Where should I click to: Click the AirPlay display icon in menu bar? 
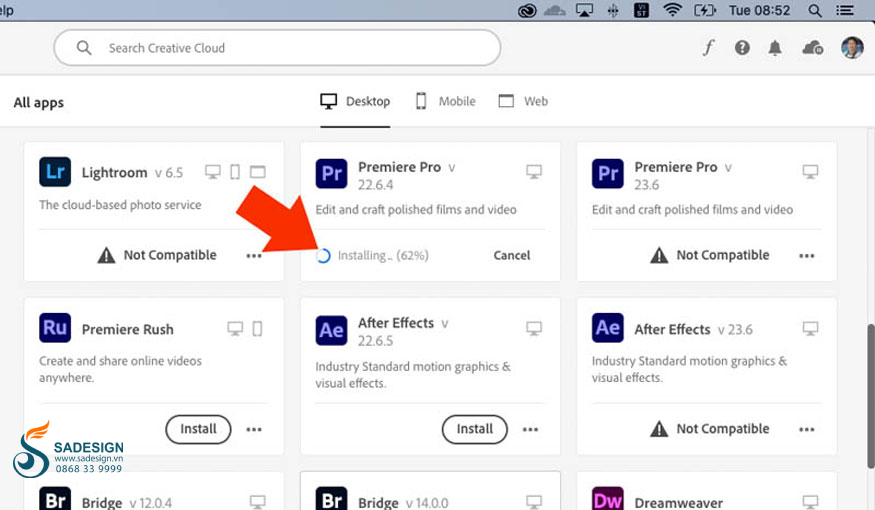pyautogui.click(x=584, y=11)
